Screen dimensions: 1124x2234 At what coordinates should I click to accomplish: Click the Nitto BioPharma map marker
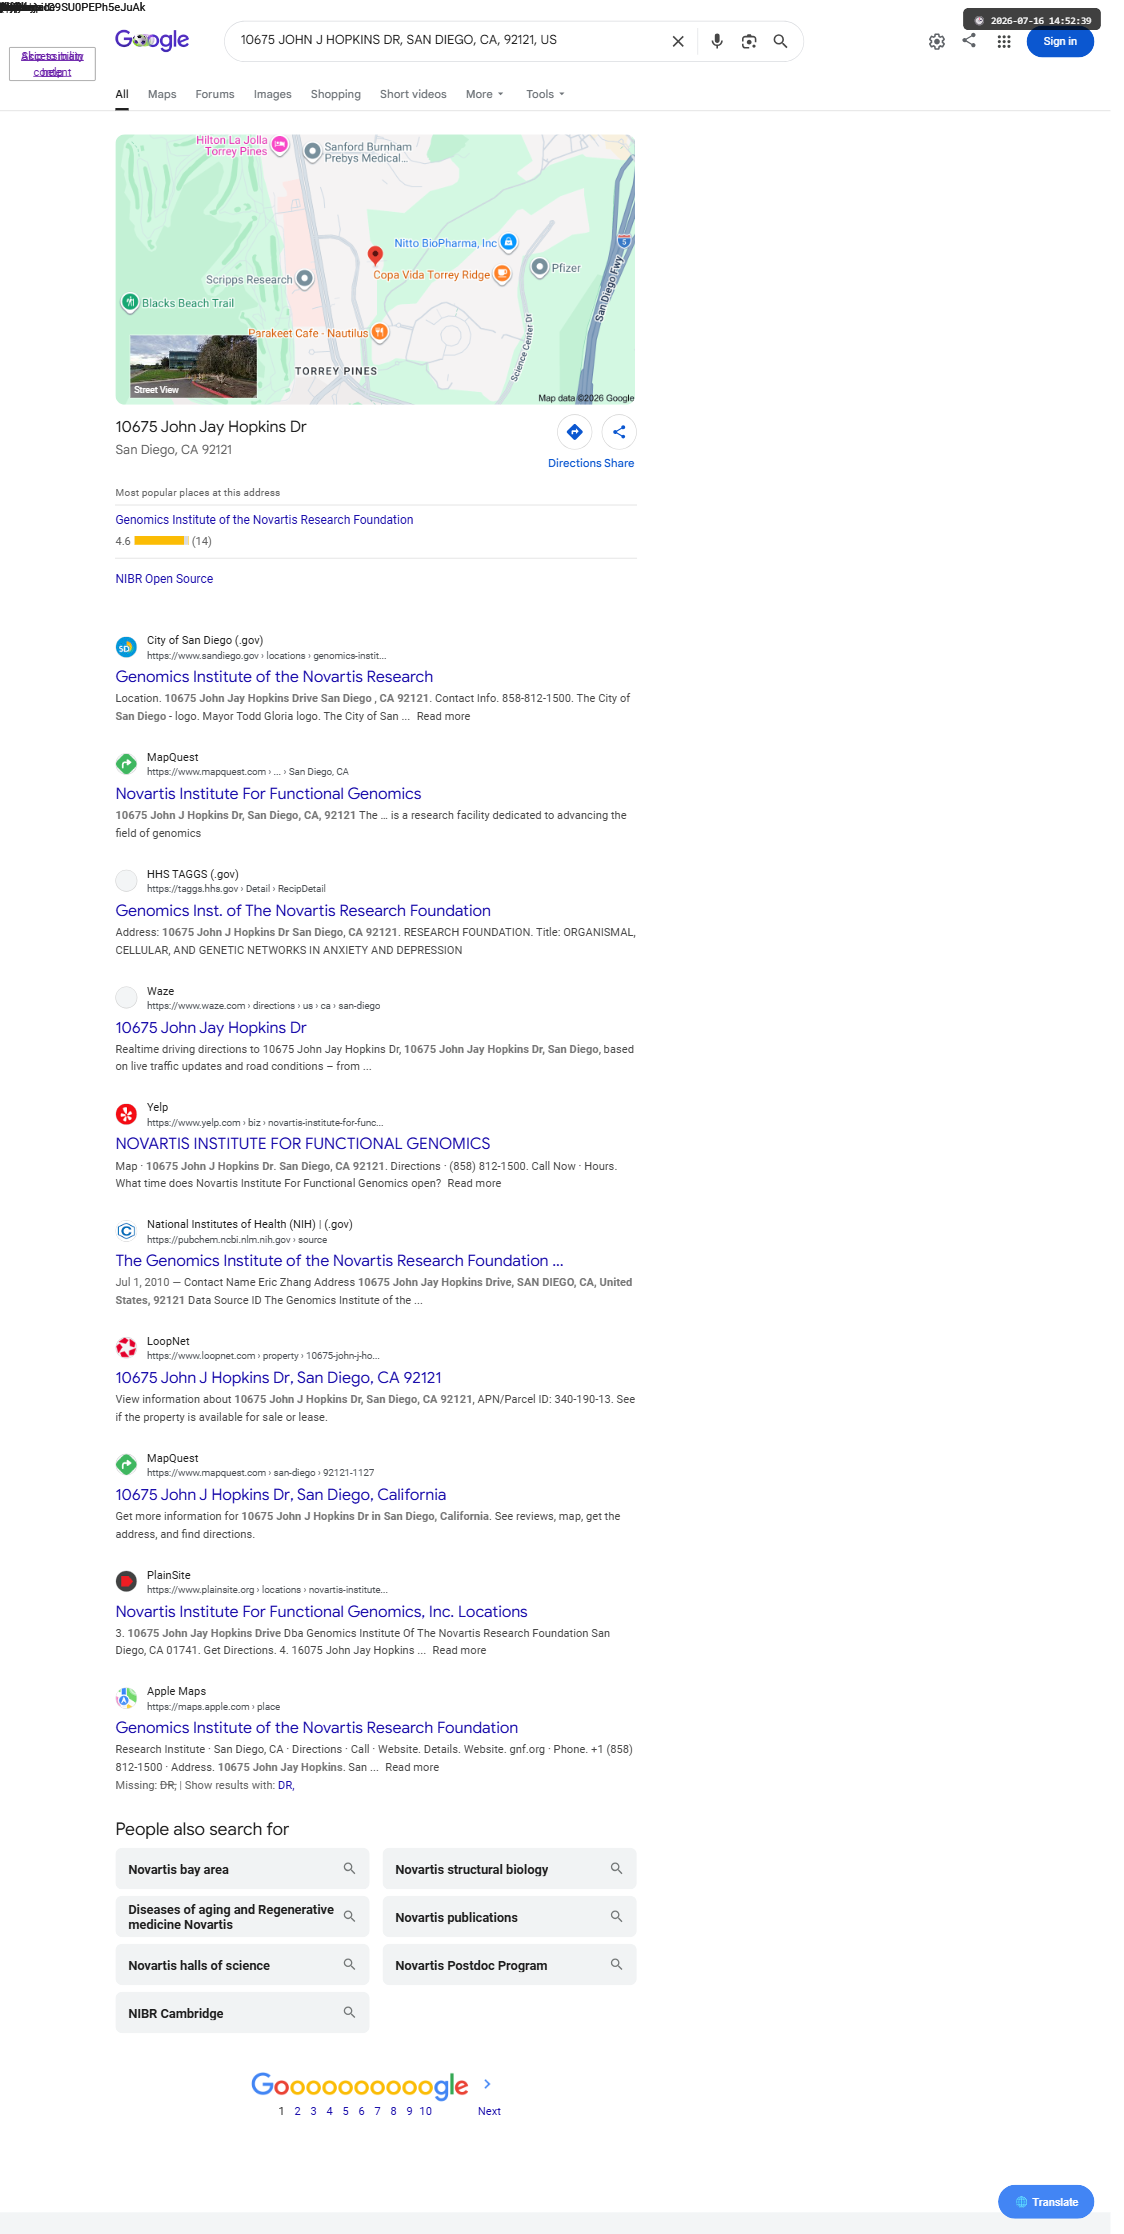point(508,242)
